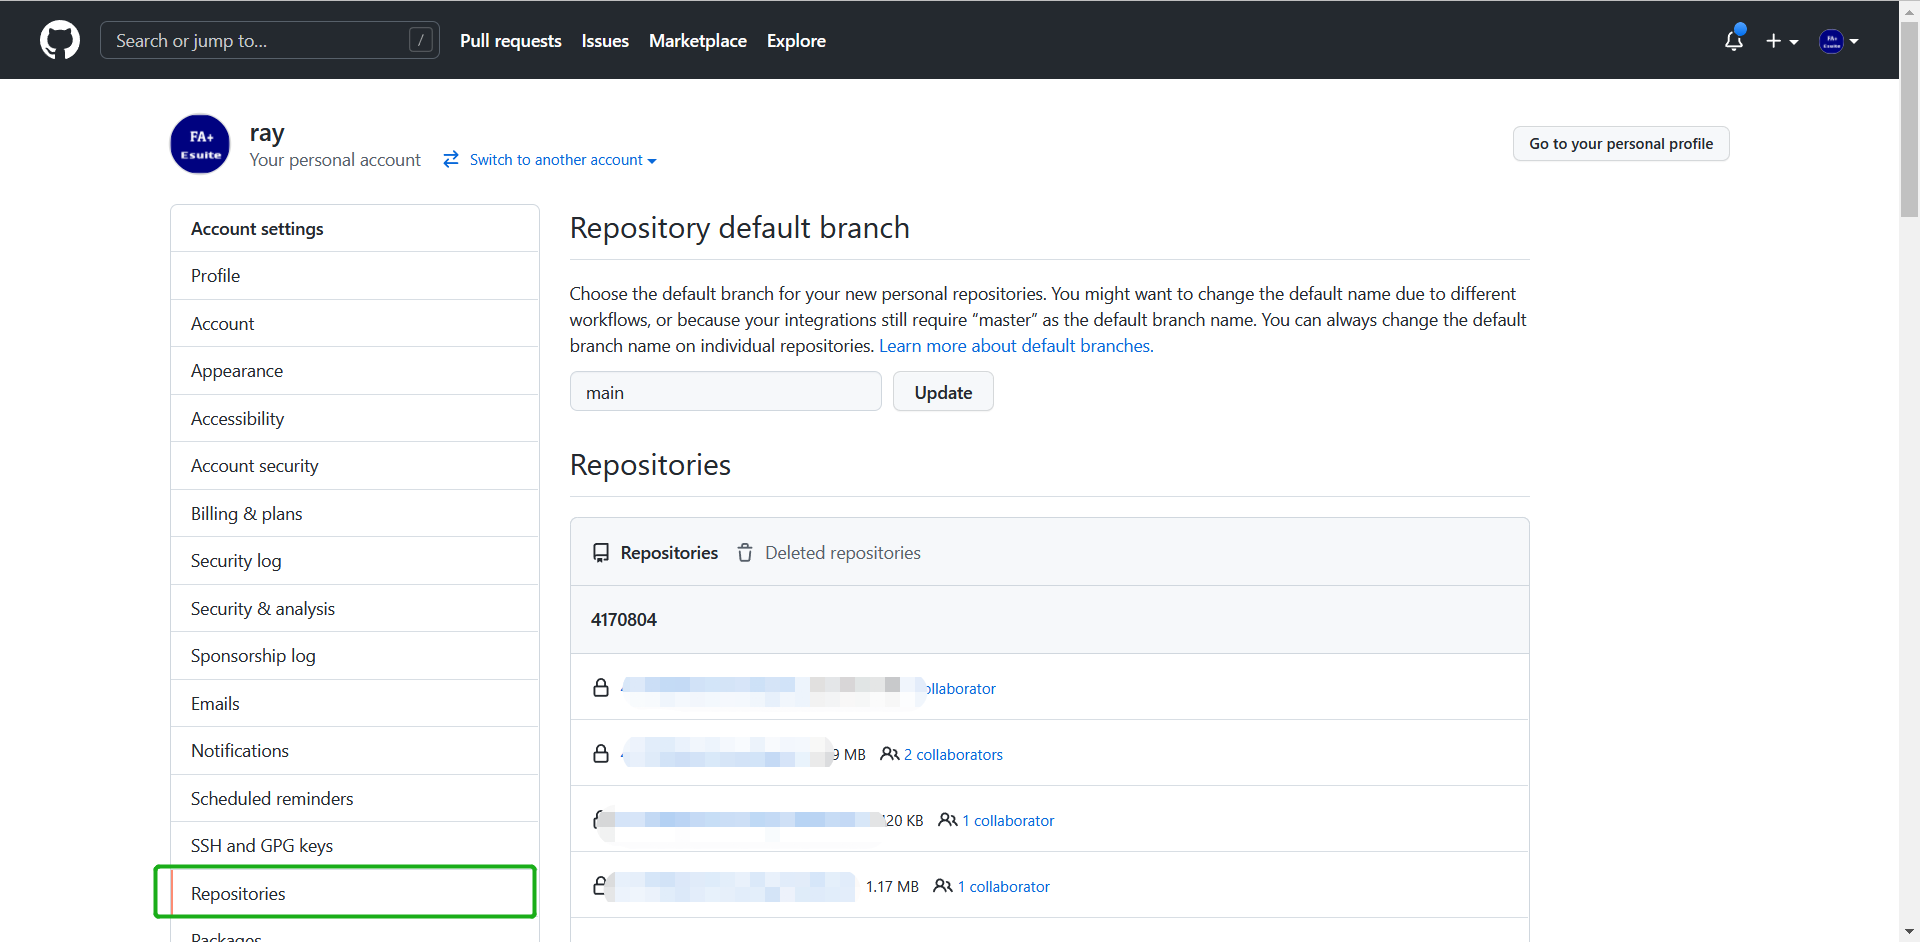Click the Update default branch button
1920x942 pixels.
[943, 392]
